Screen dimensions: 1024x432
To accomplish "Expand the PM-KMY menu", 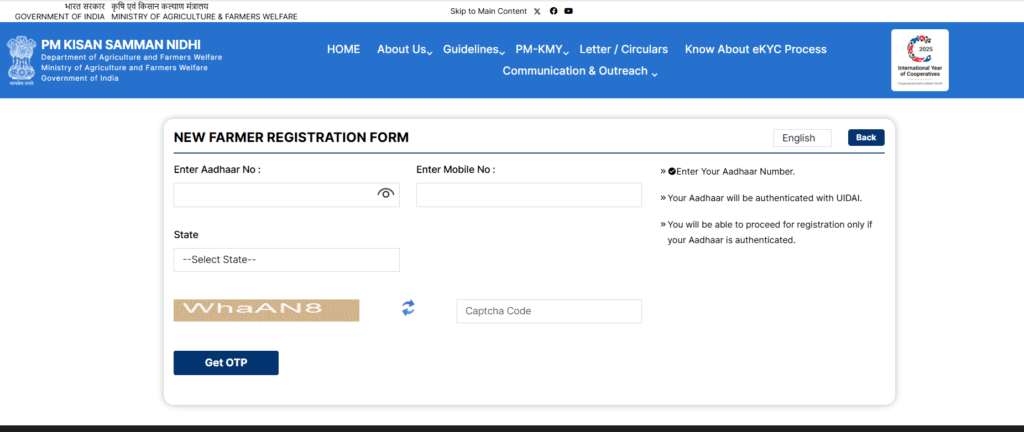I will (x=542, y=50).
